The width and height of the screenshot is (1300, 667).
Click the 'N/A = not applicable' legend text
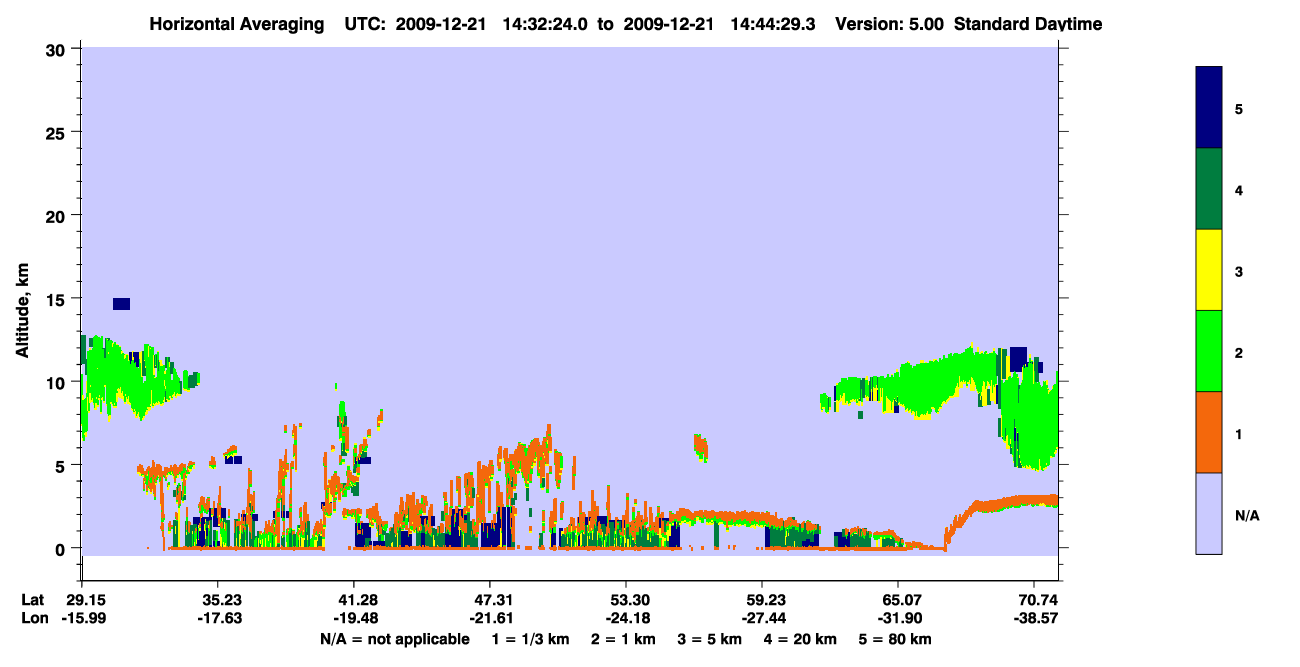point(394,639)
